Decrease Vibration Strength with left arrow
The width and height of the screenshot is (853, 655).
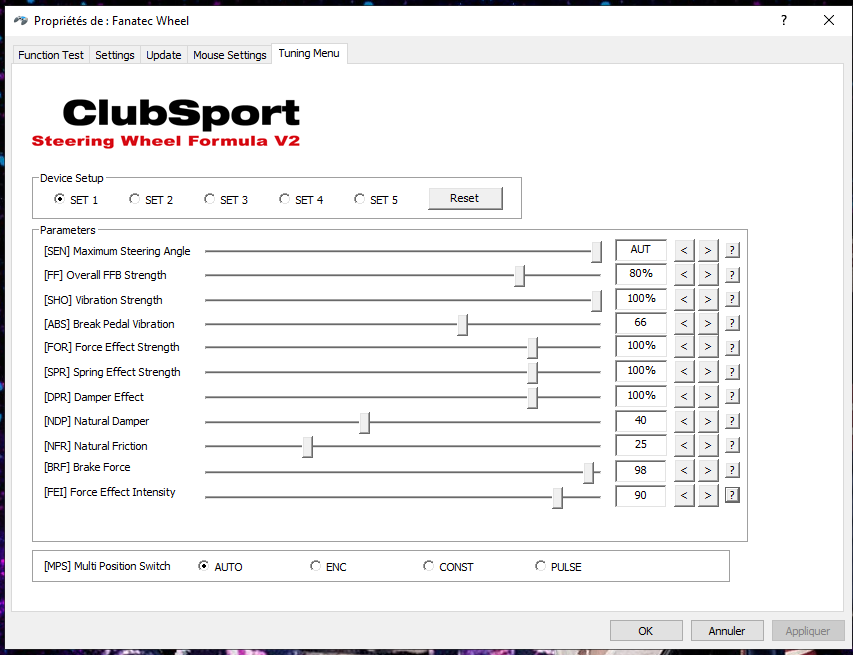click(684, 299)
